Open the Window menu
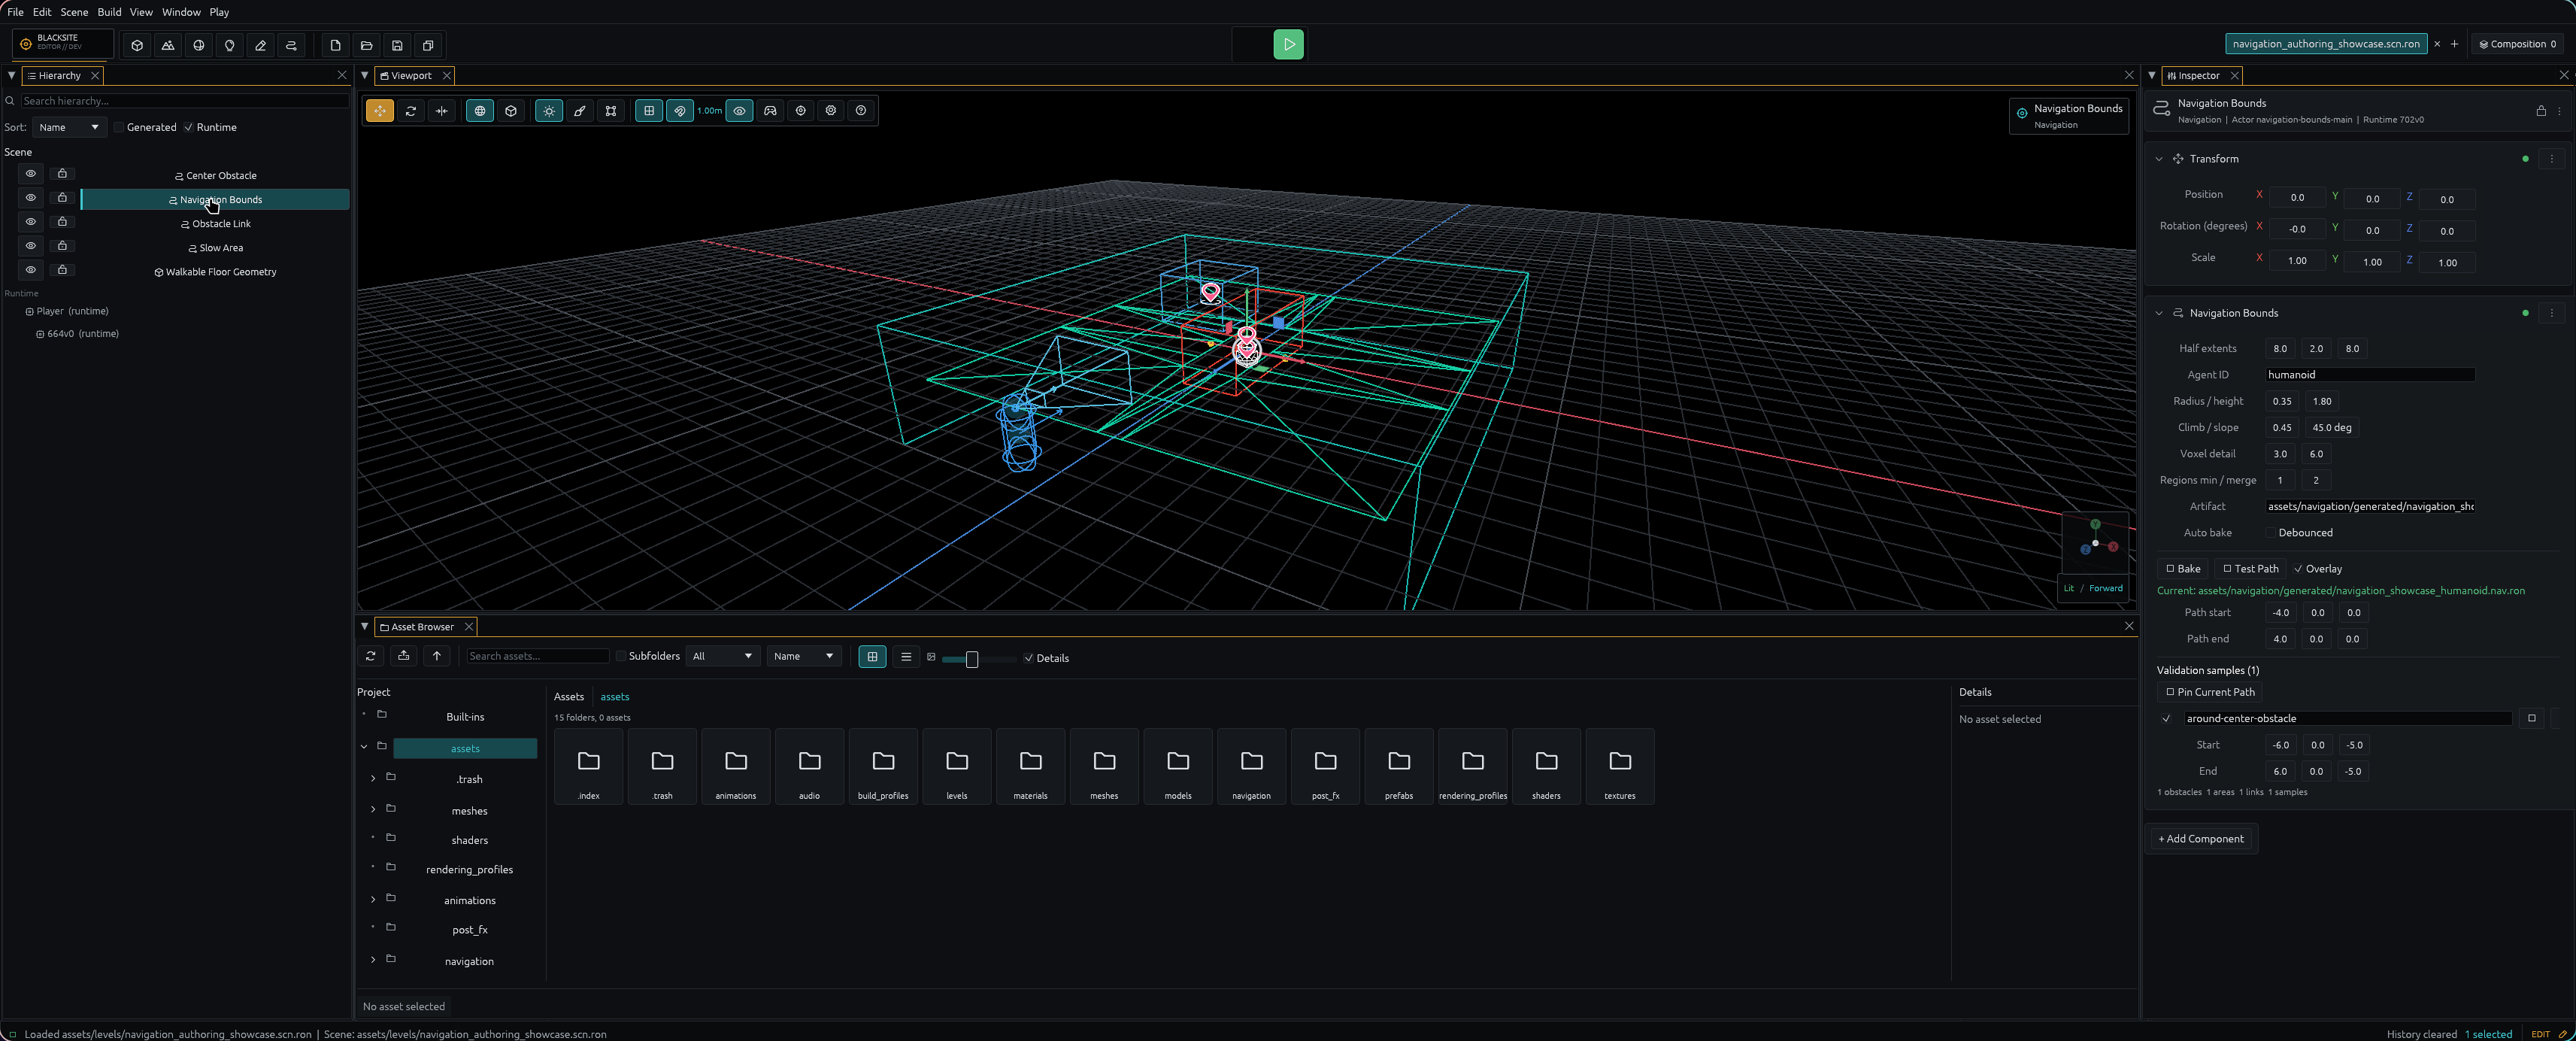This screenshot has height=1041, width=2576. pyautogui.click(x=181, y=12)
